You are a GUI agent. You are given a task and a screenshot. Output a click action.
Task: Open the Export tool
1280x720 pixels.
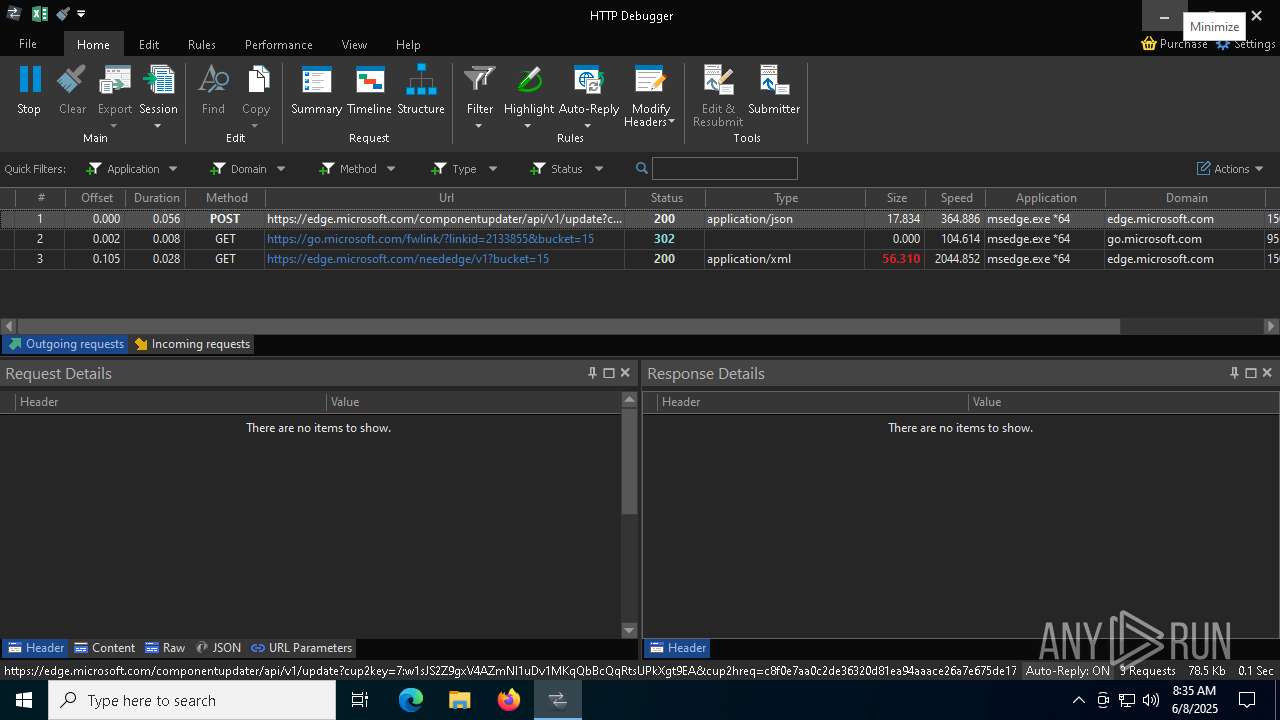[115, 80]
